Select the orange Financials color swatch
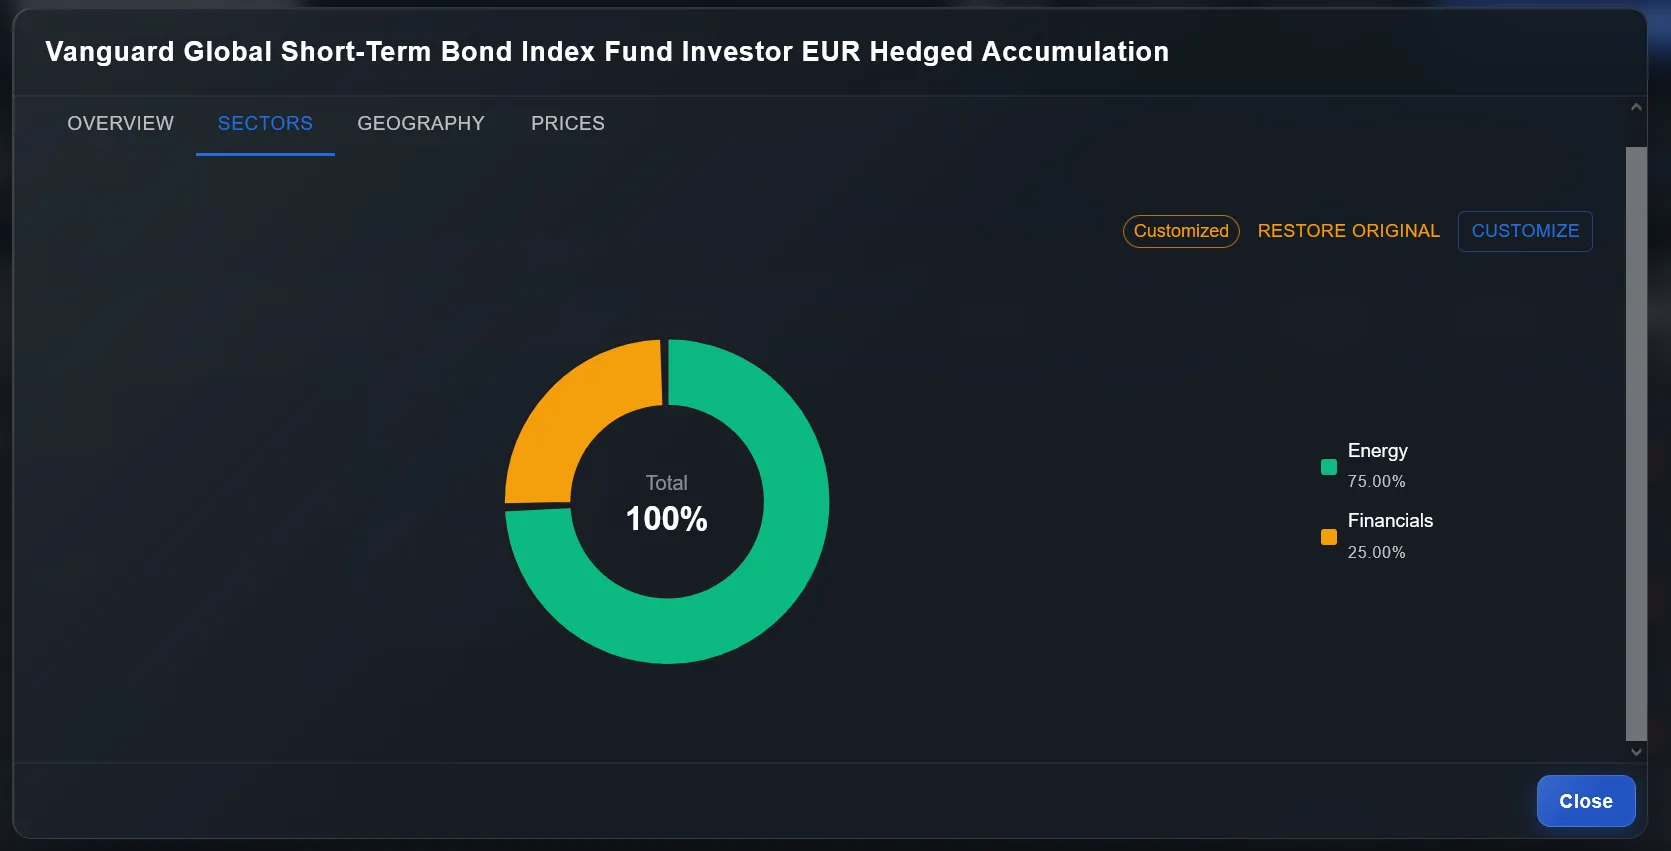Screen dimensions: 1671x851 (1328, 537)
